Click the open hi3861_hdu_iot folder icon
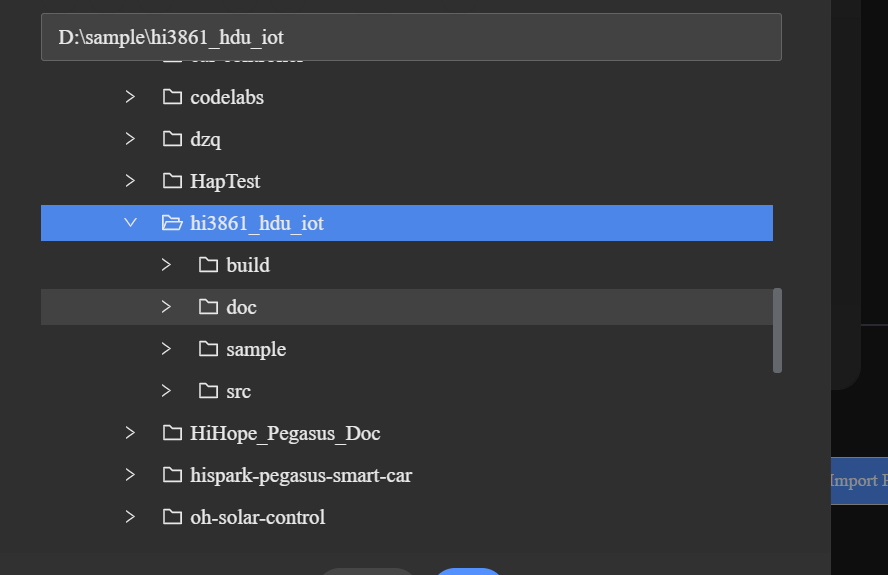This screenshot has height=575, width=888. [172, 223]
